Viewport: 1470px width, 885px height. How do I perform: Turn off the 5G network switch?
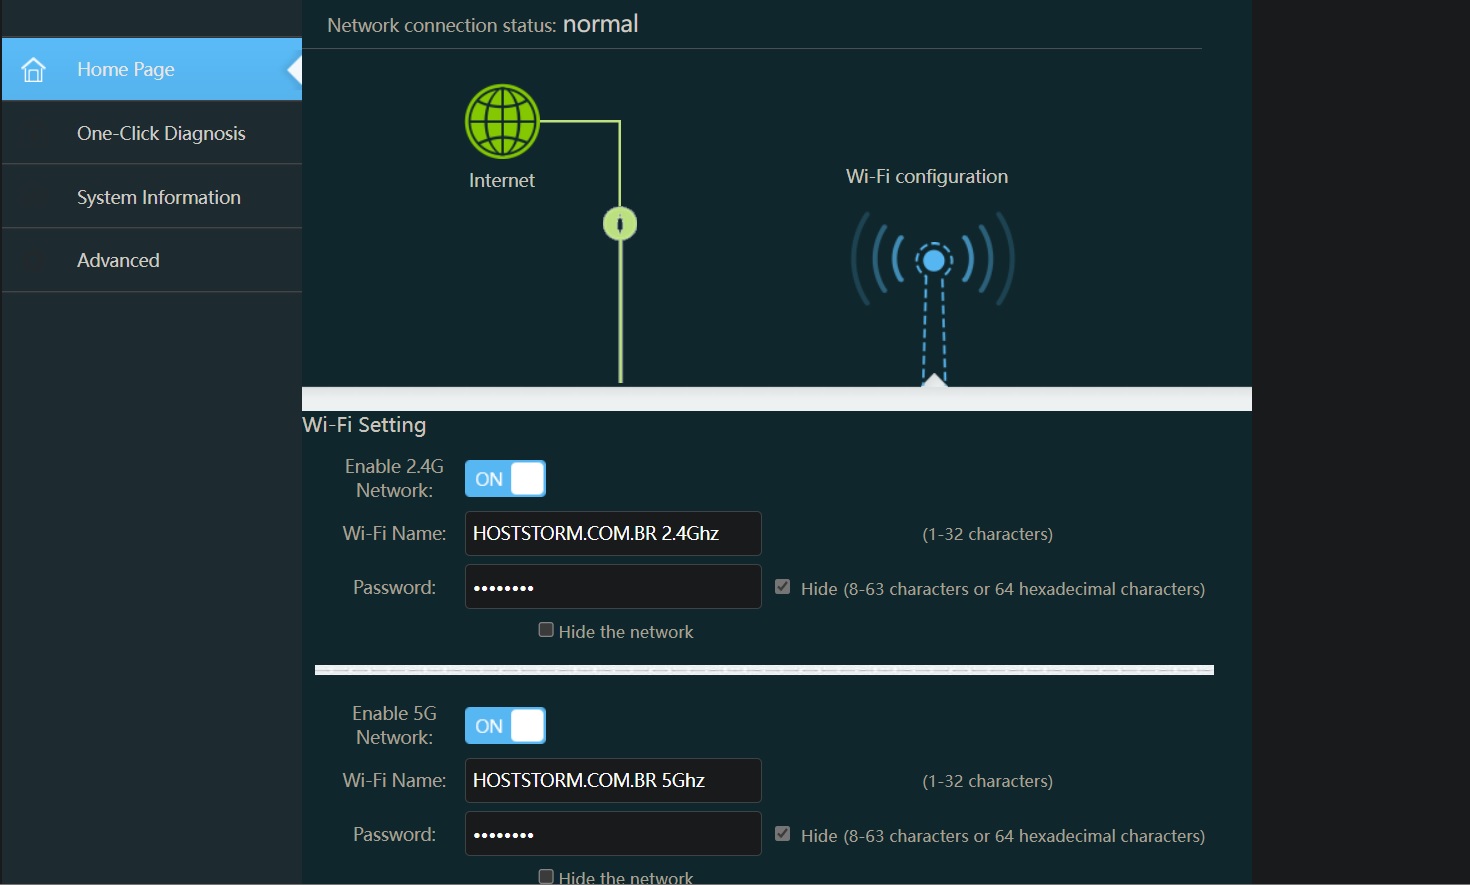[x=505, y=726]
